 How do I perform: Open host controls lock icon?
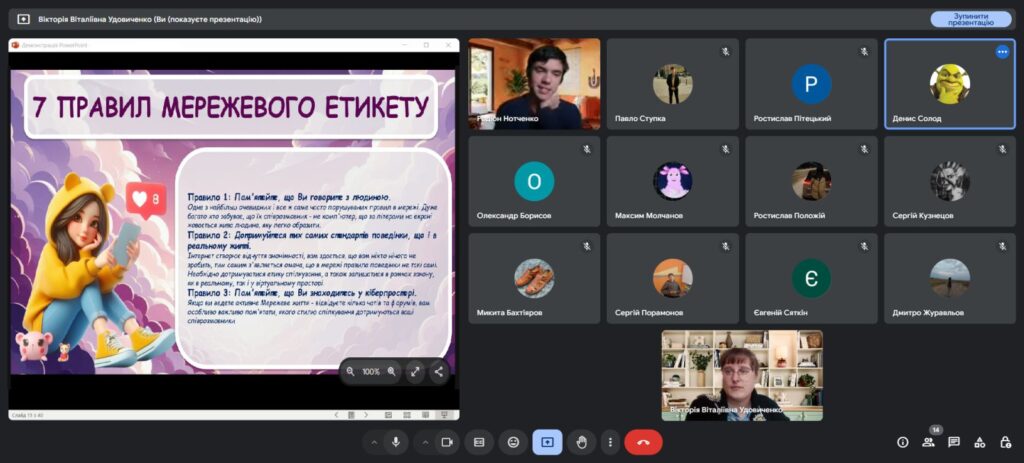[1004, 441]
